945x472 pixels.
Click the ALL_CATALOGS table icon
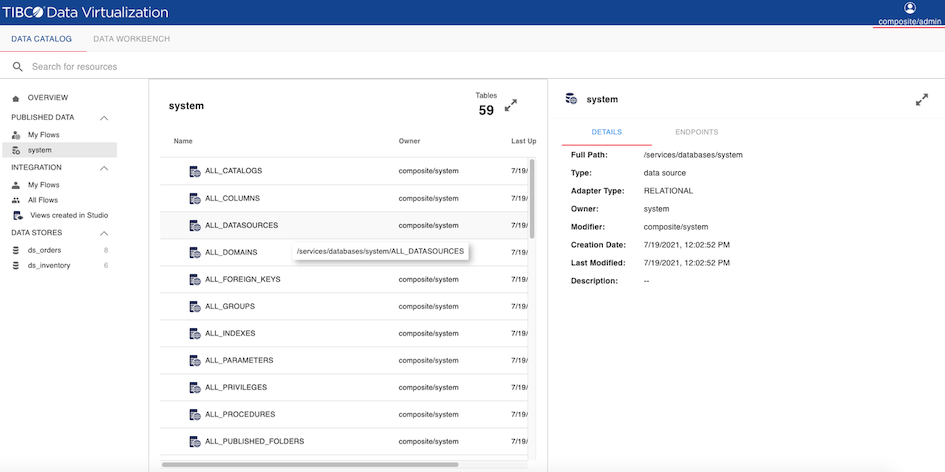coord(195,171)
